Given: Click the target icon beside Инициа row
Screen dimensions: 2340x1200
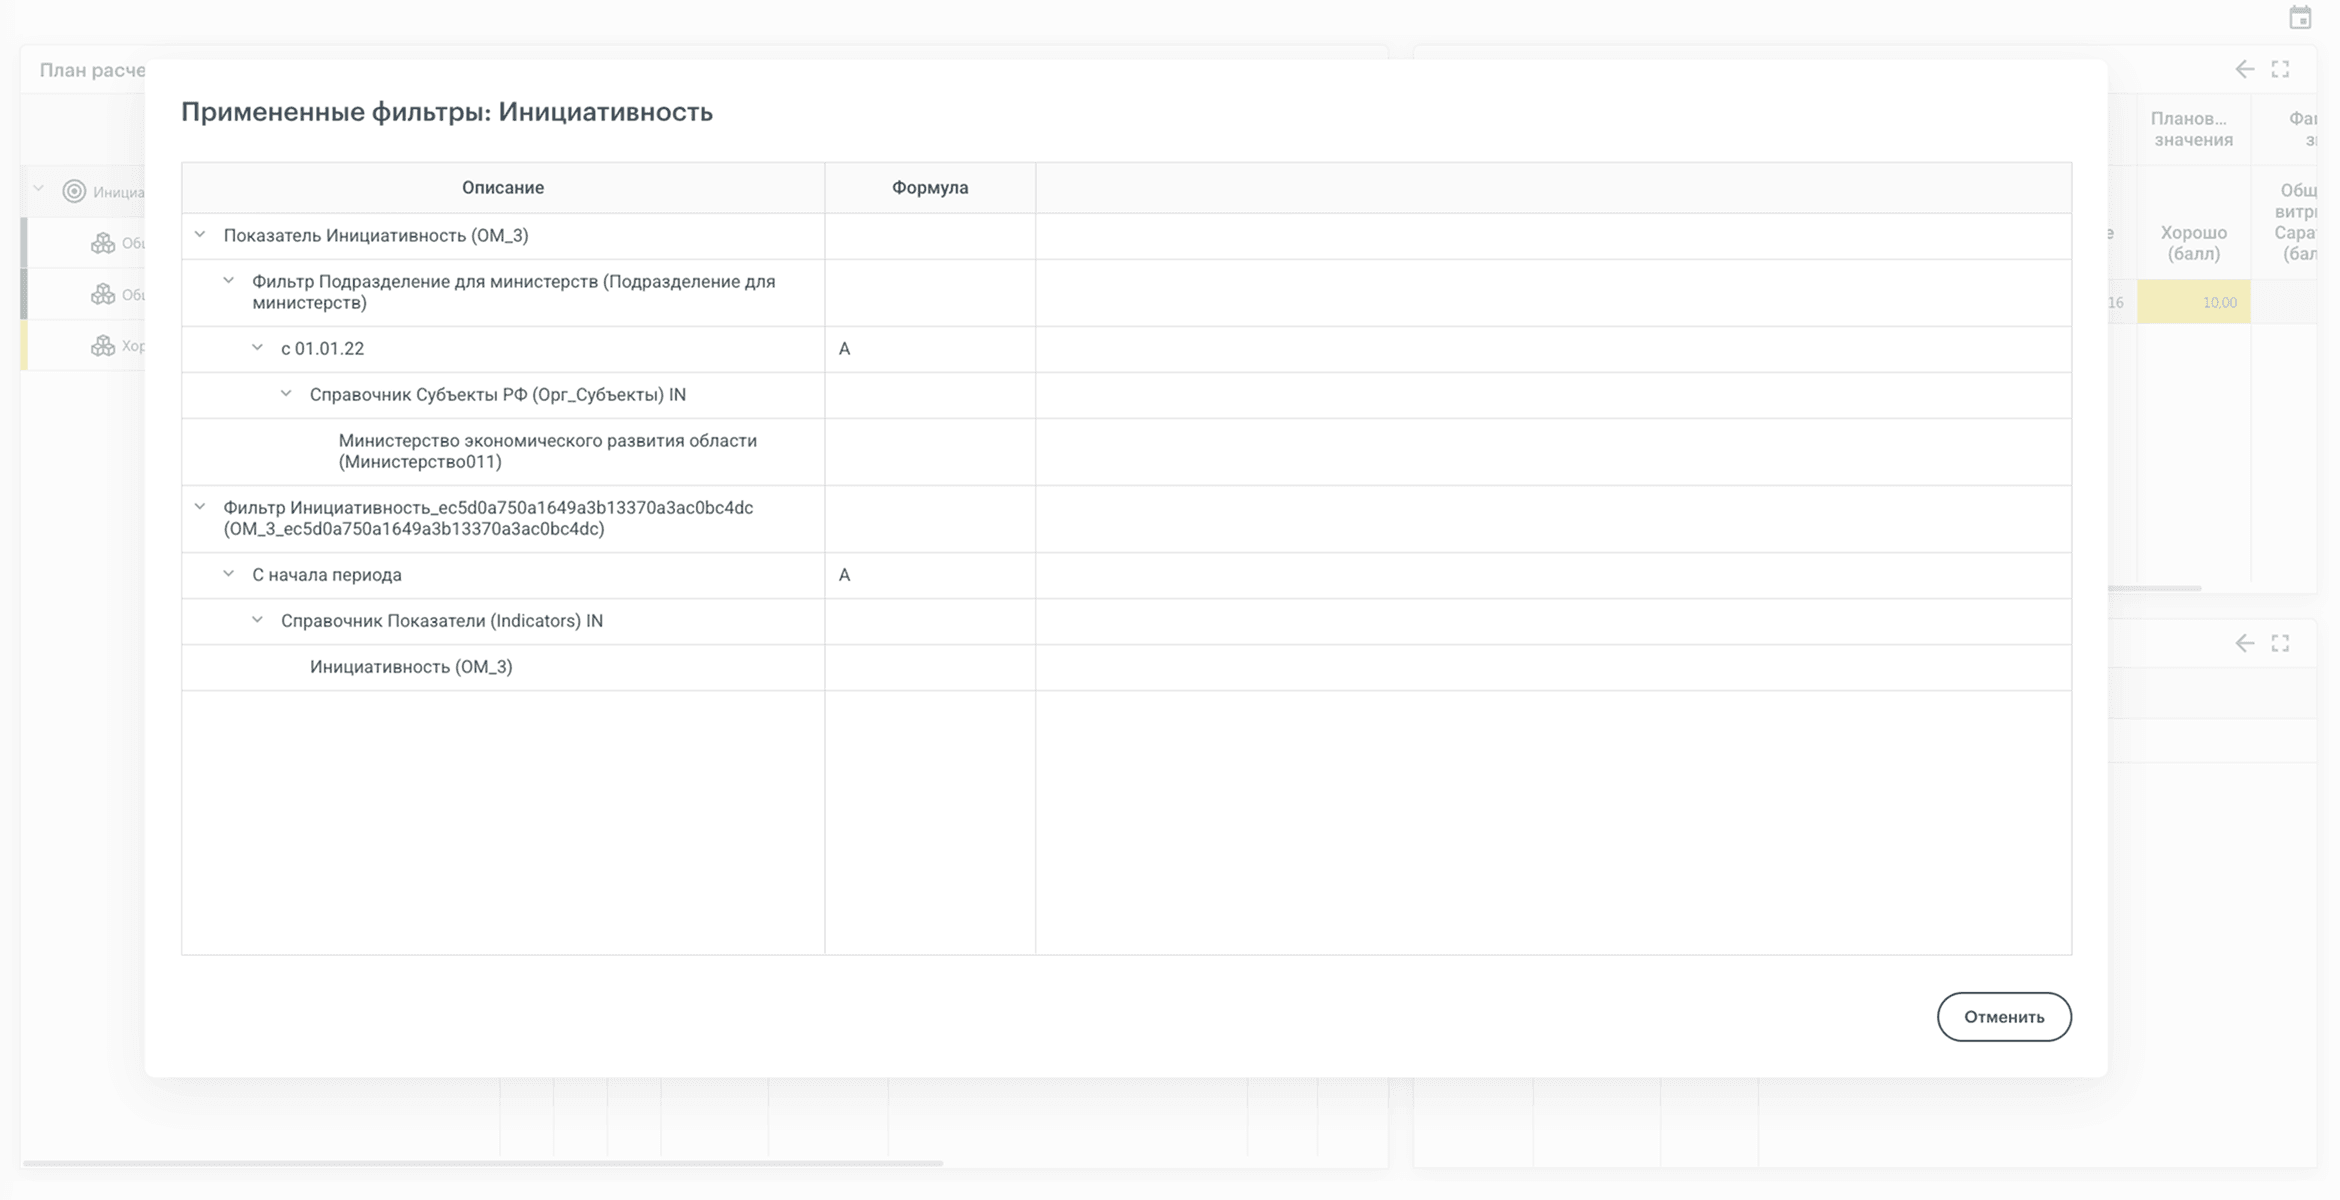Looking at the screenshot, I should click(x=74, y=191).
